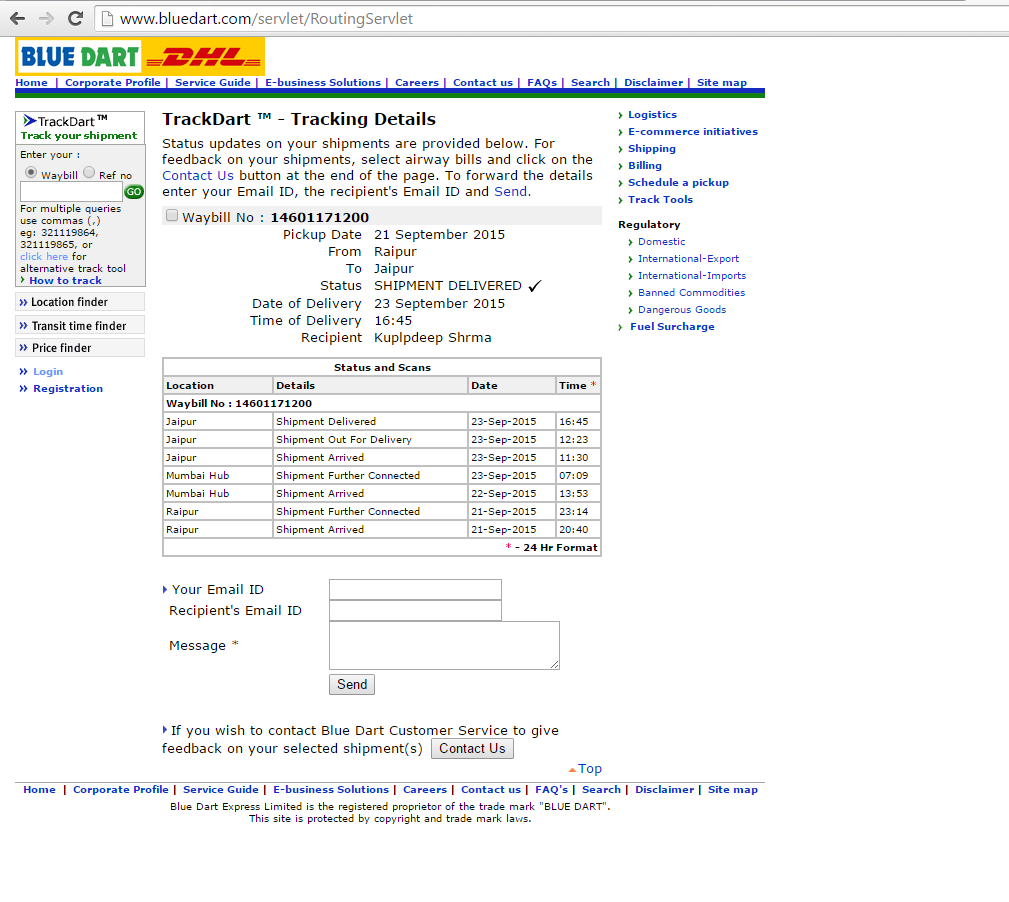Open the How to track link
The height and width of the screenshot is (902, 1009).
point(66,281)
